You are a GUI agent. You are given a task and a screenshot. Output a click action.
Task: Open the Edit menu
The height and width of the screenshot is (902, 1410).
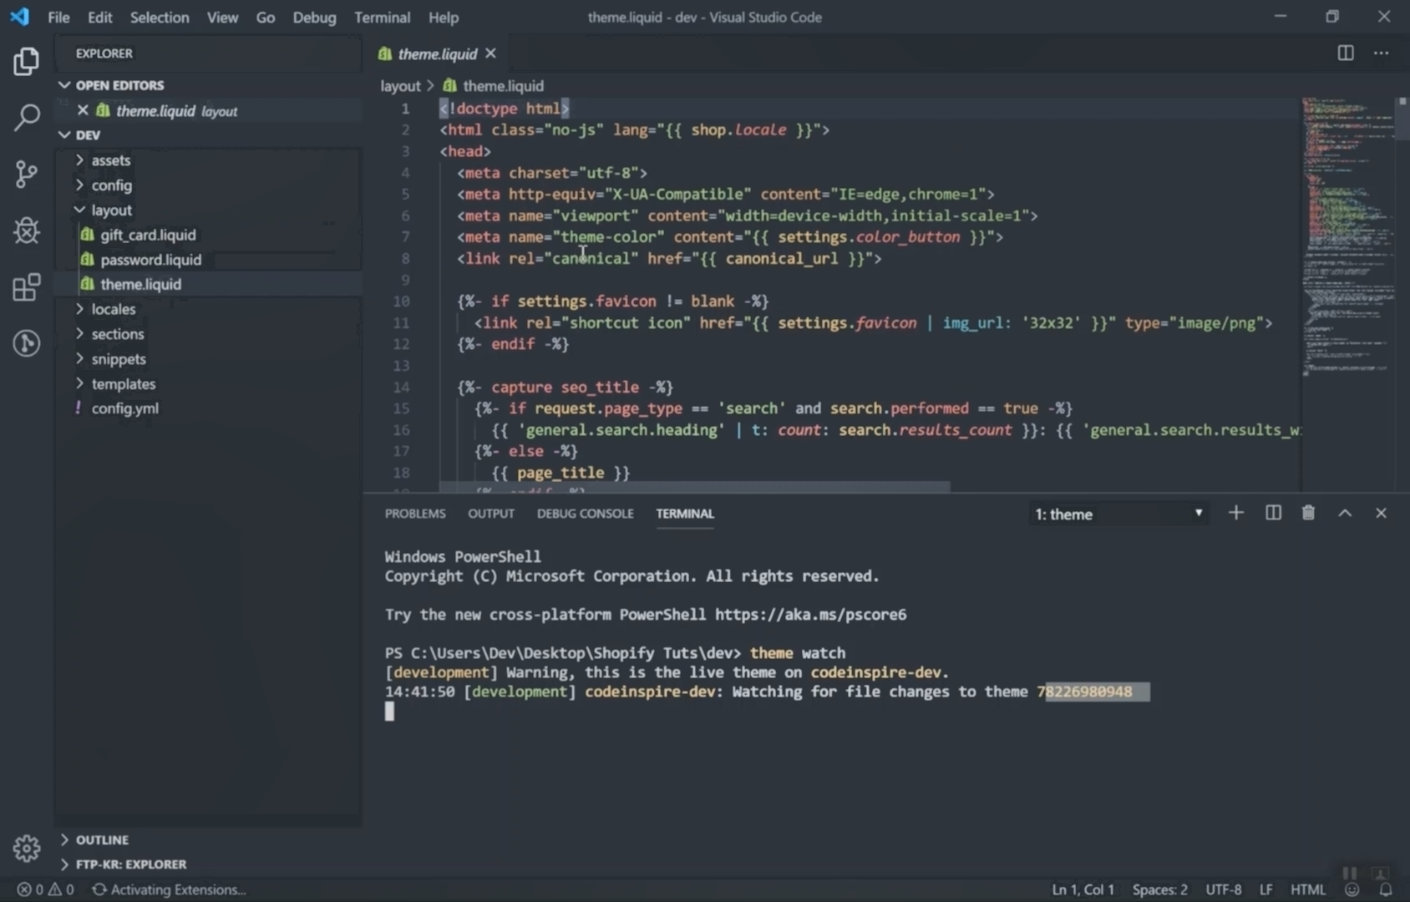100,17
